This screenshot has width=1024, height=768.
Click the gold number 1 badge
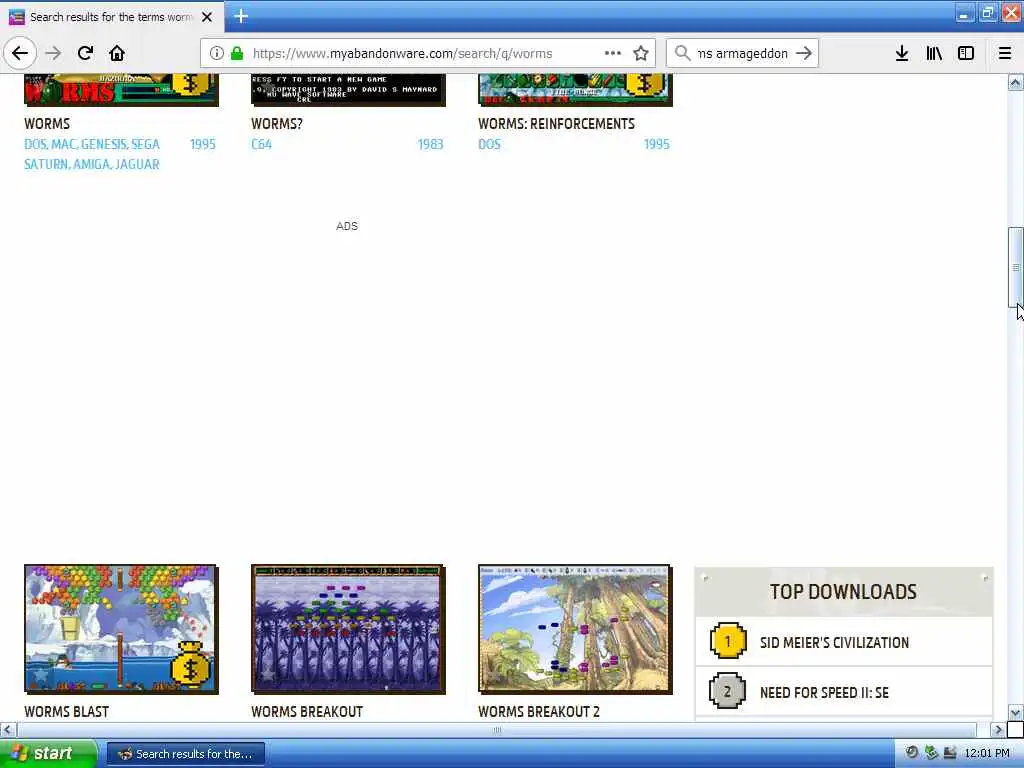728,641
